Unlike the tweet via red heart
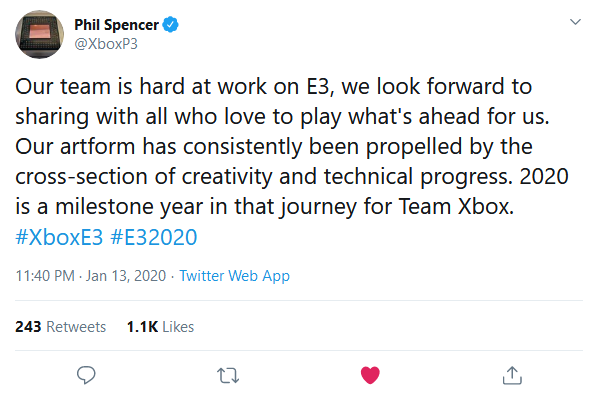Viewport: 598px width, 399px height. [370, 375]
